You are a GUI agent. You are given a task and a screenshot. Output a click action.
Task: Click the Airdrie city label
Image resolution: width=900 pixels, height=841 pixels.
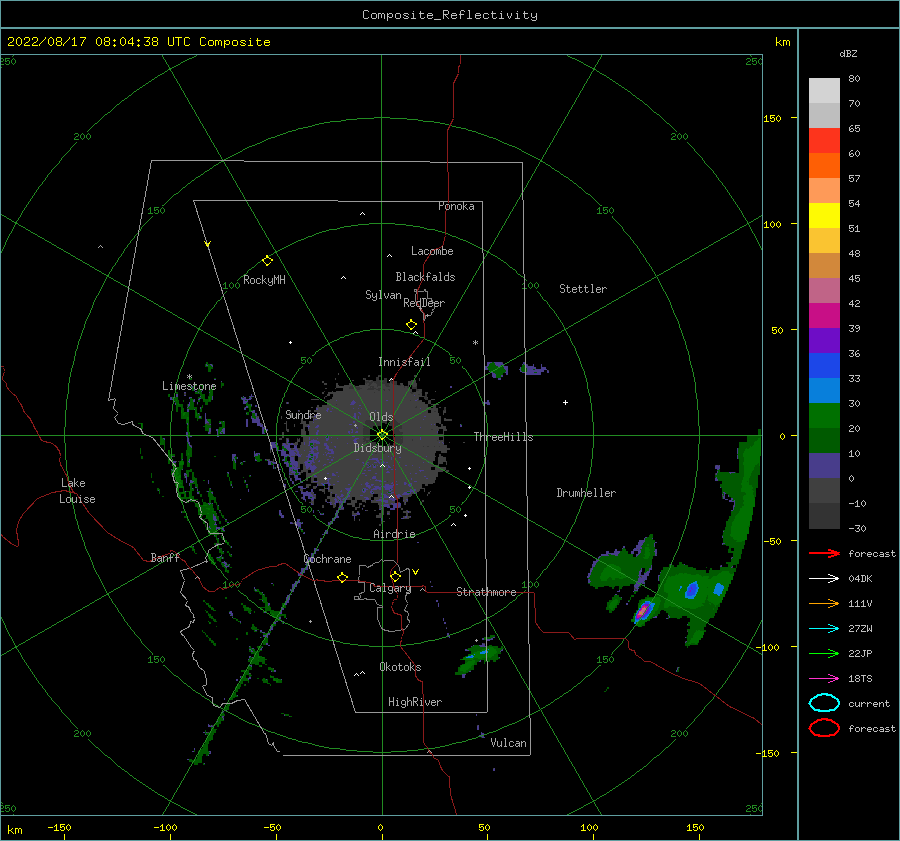[x=394, y=534]
